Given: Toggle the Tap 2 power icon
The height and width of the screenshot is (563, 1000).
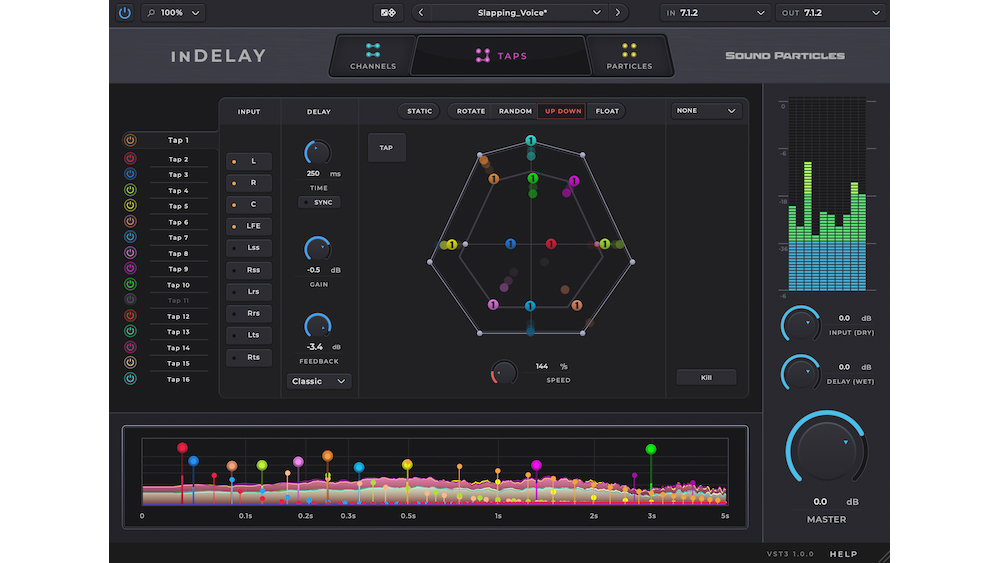Looking at the screenshot, I should (130, 159).
